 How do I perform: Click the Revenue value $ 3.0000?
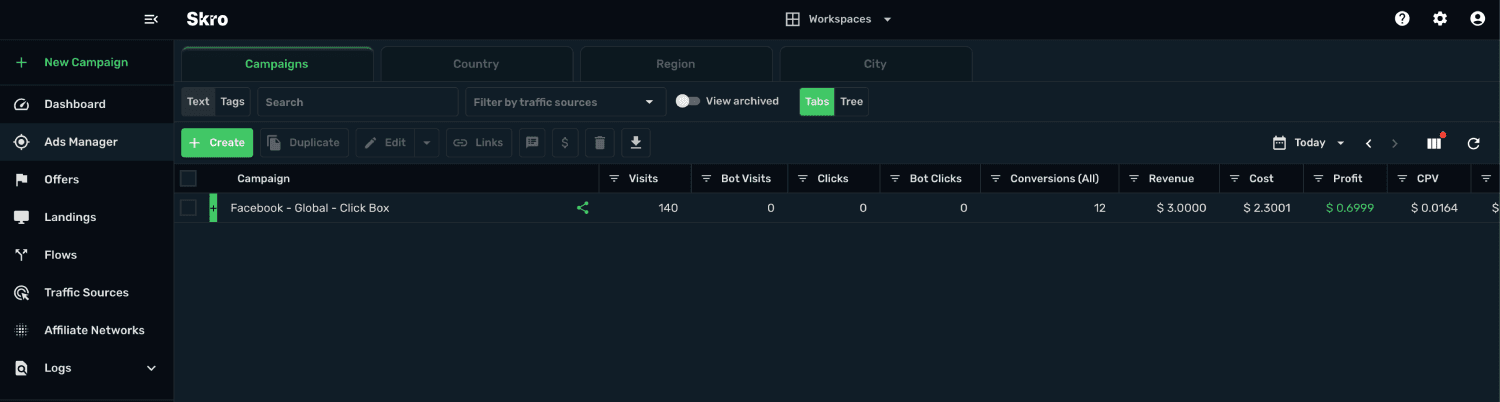[1181, 208]
